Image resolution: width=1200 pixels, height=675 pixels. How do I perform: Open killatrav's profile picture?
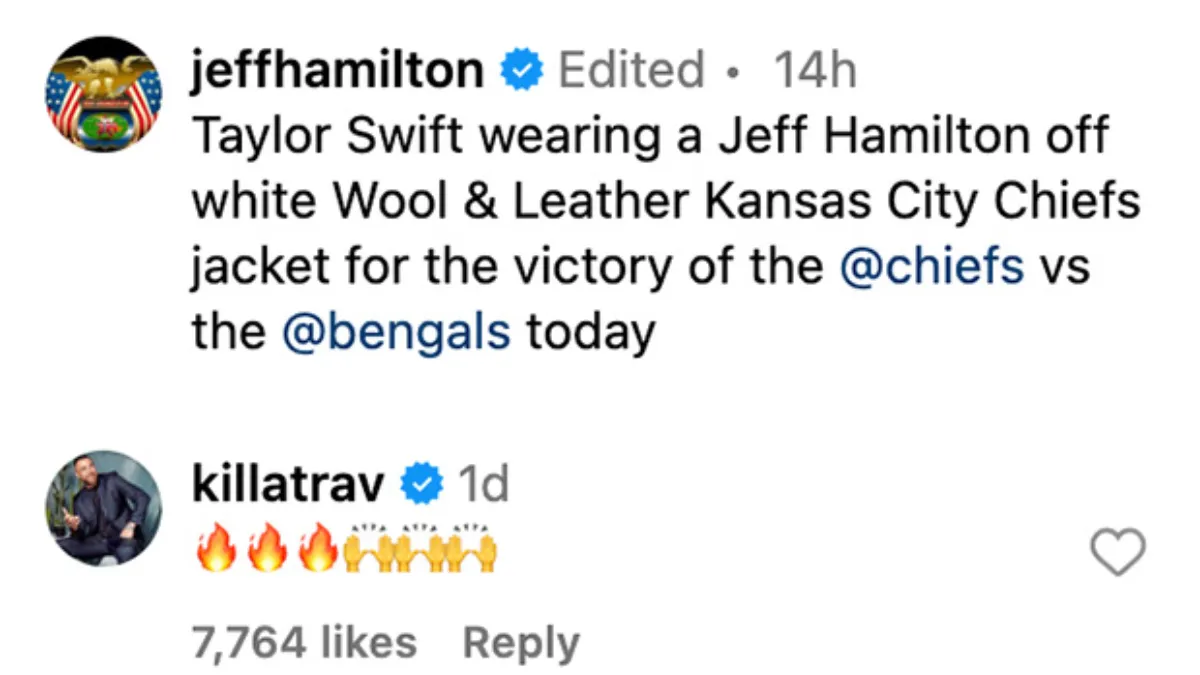103,508
